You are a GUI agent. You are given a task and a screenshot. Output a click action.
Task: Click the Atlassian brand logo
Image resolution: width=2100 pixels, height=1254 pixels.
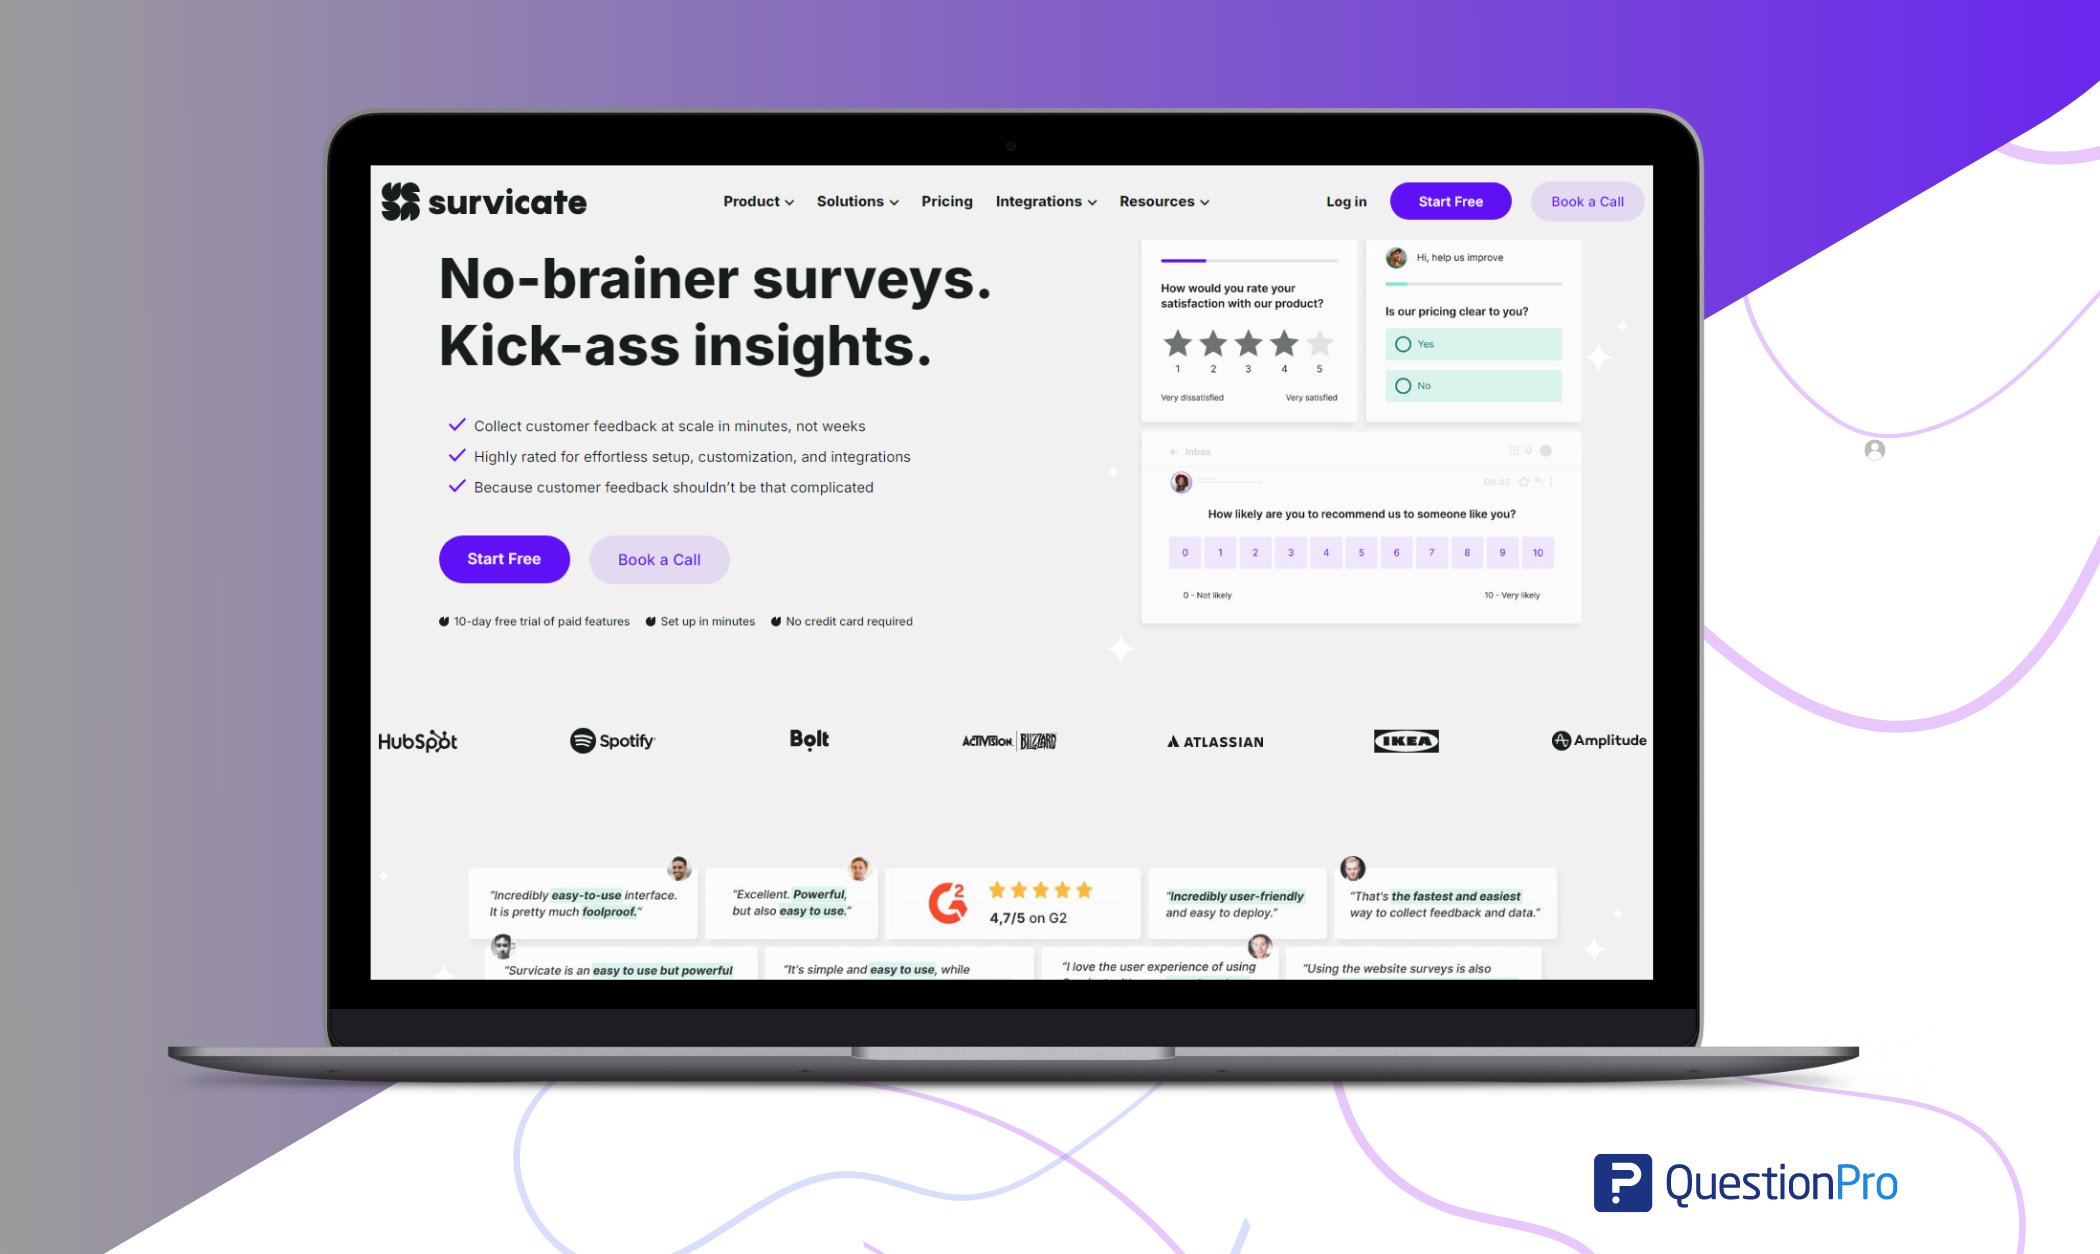pyautogui.click(x=1213, y=740)
